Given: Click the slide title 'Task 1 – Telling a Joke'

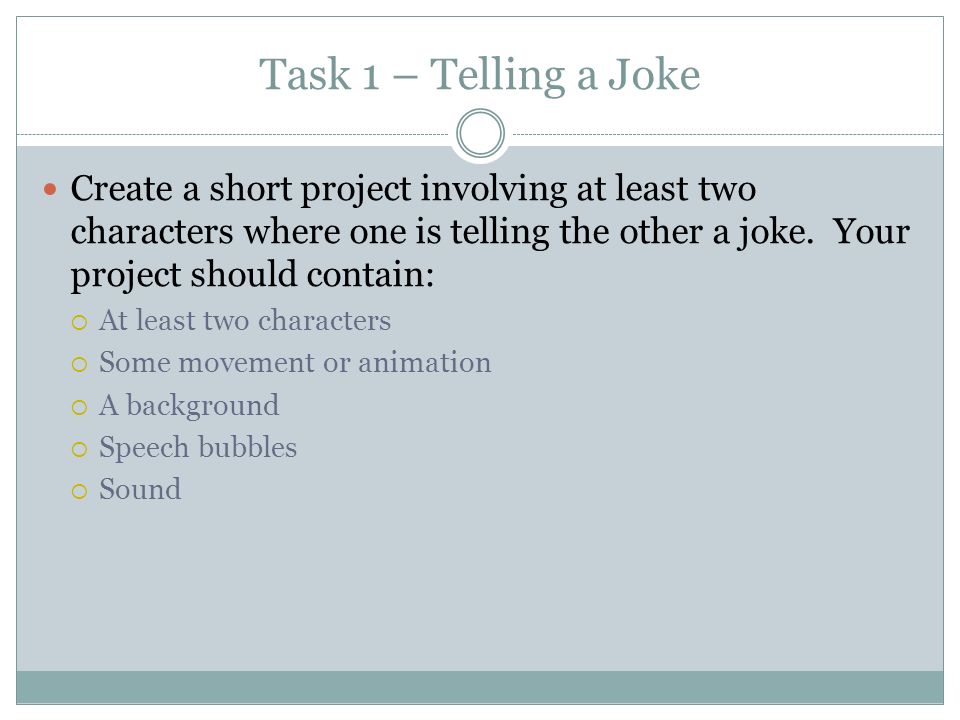Looking at the screenshot, I should [479, 75].
